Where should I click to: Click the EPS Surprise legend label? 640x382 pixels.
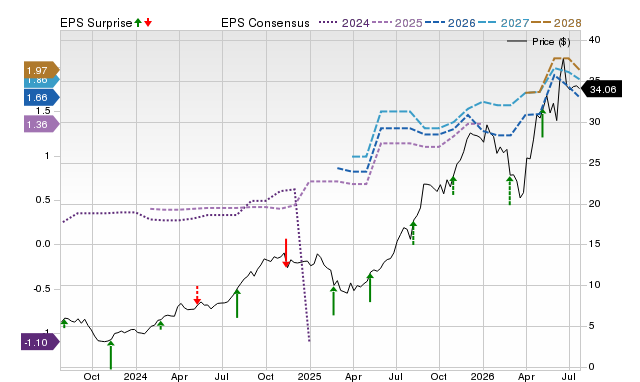(x=96, y=23)
